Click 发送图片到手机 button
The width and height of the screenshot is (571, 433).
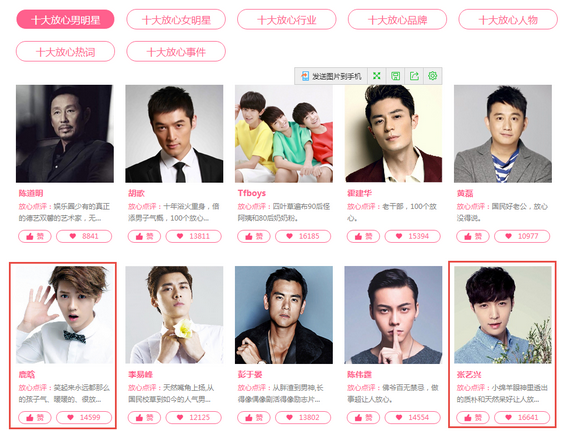click(331, 76)
